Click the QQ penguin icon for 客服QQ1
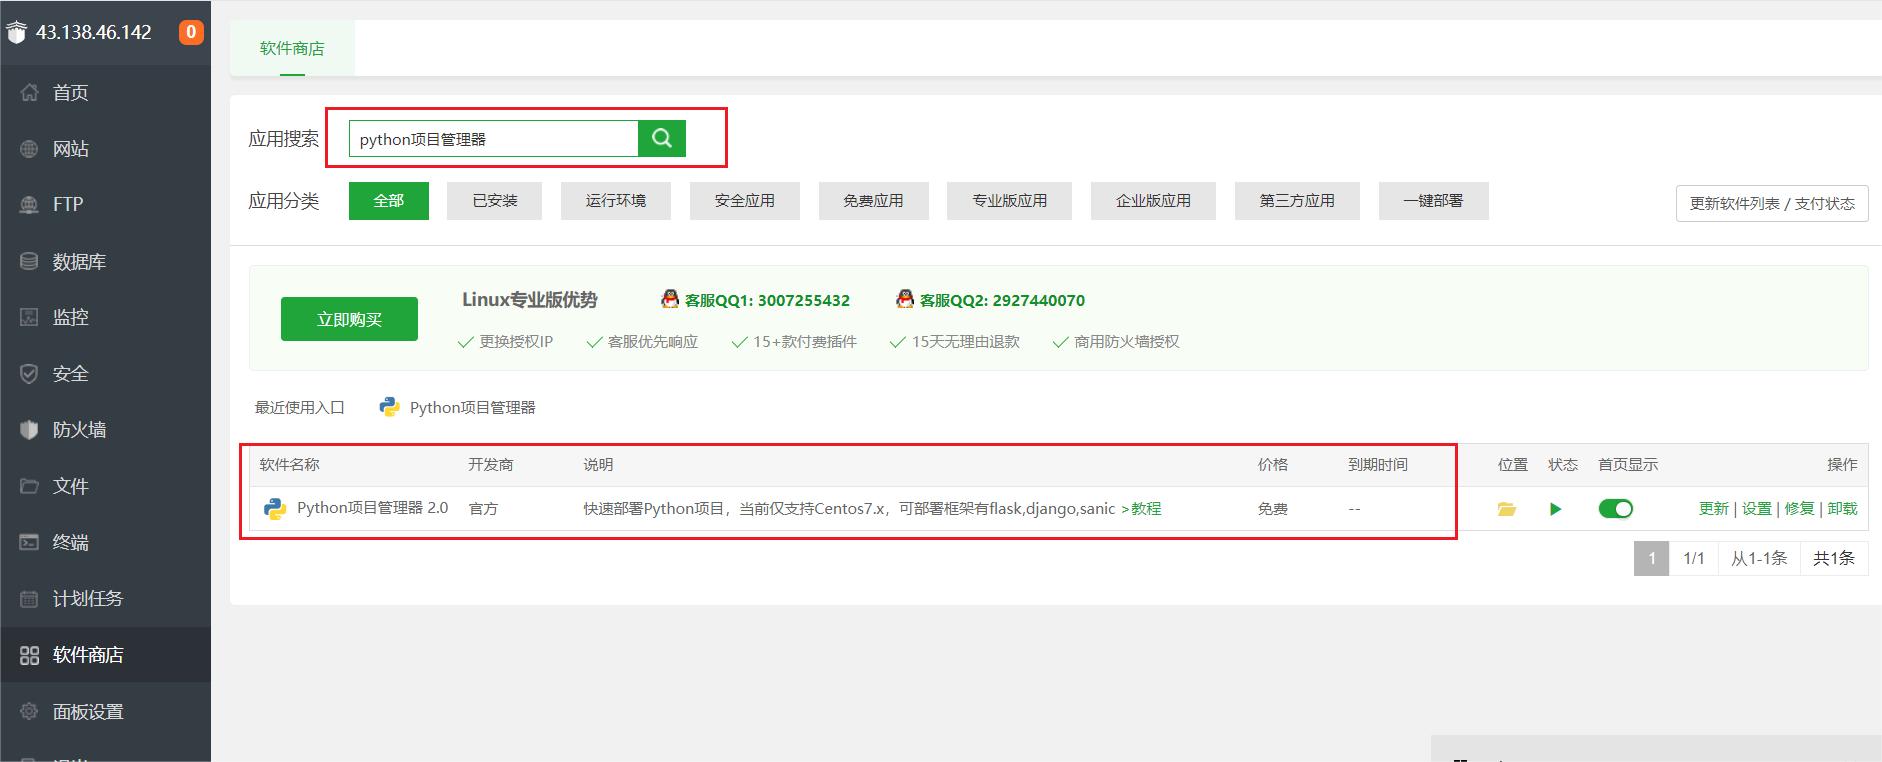 (670, 299)
